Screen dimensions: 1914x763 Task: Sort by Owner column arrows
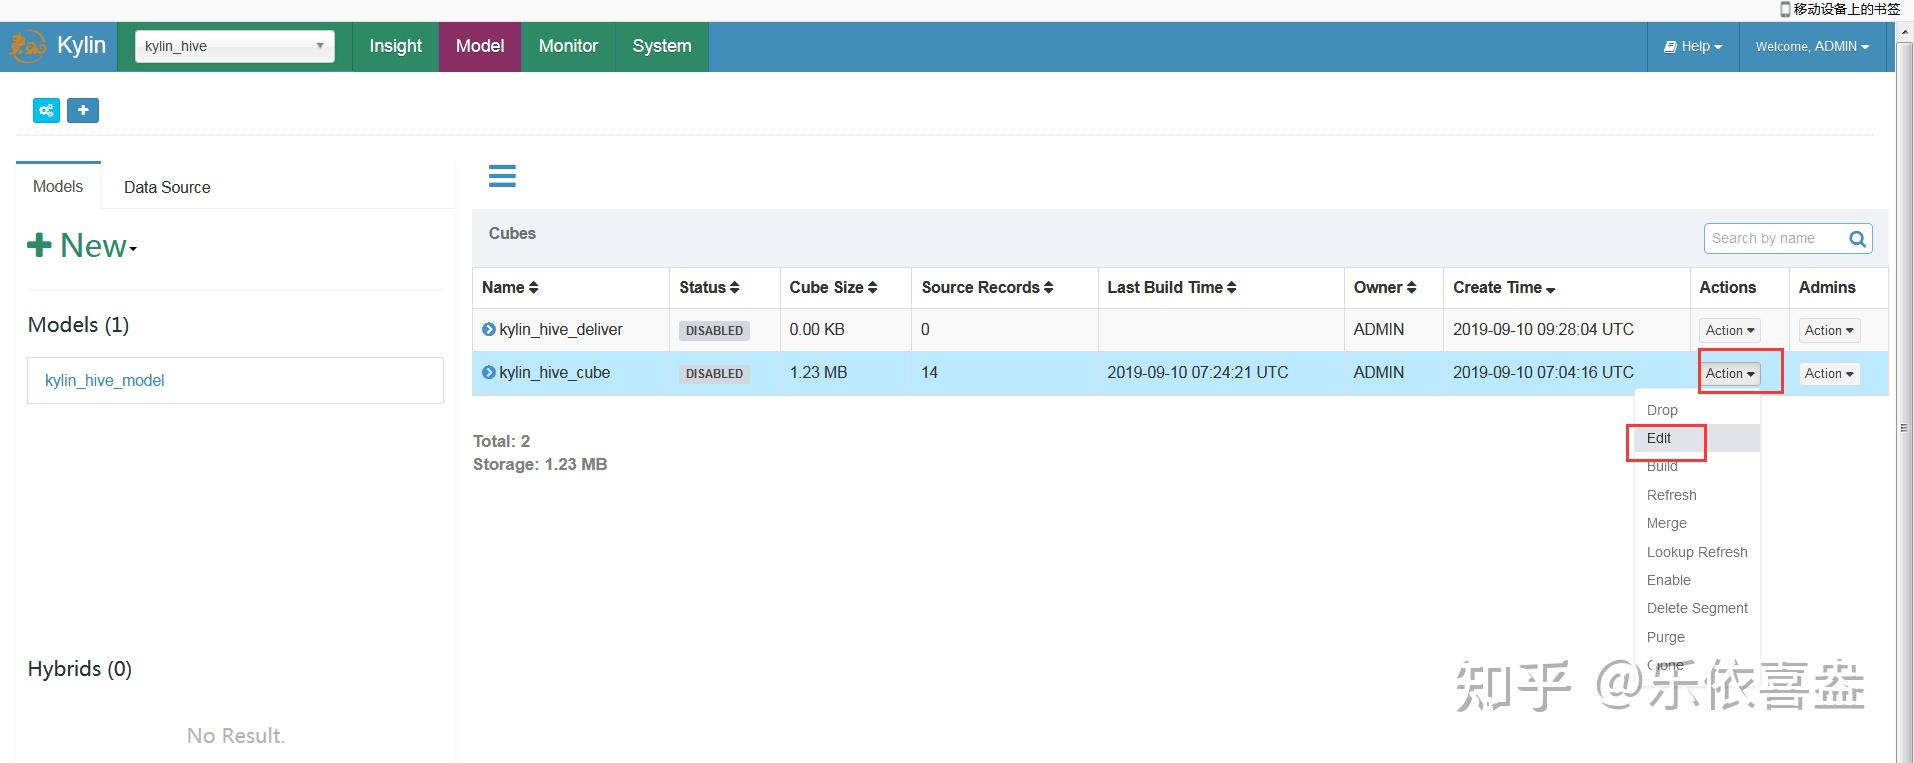click(x=1412, y=288)
